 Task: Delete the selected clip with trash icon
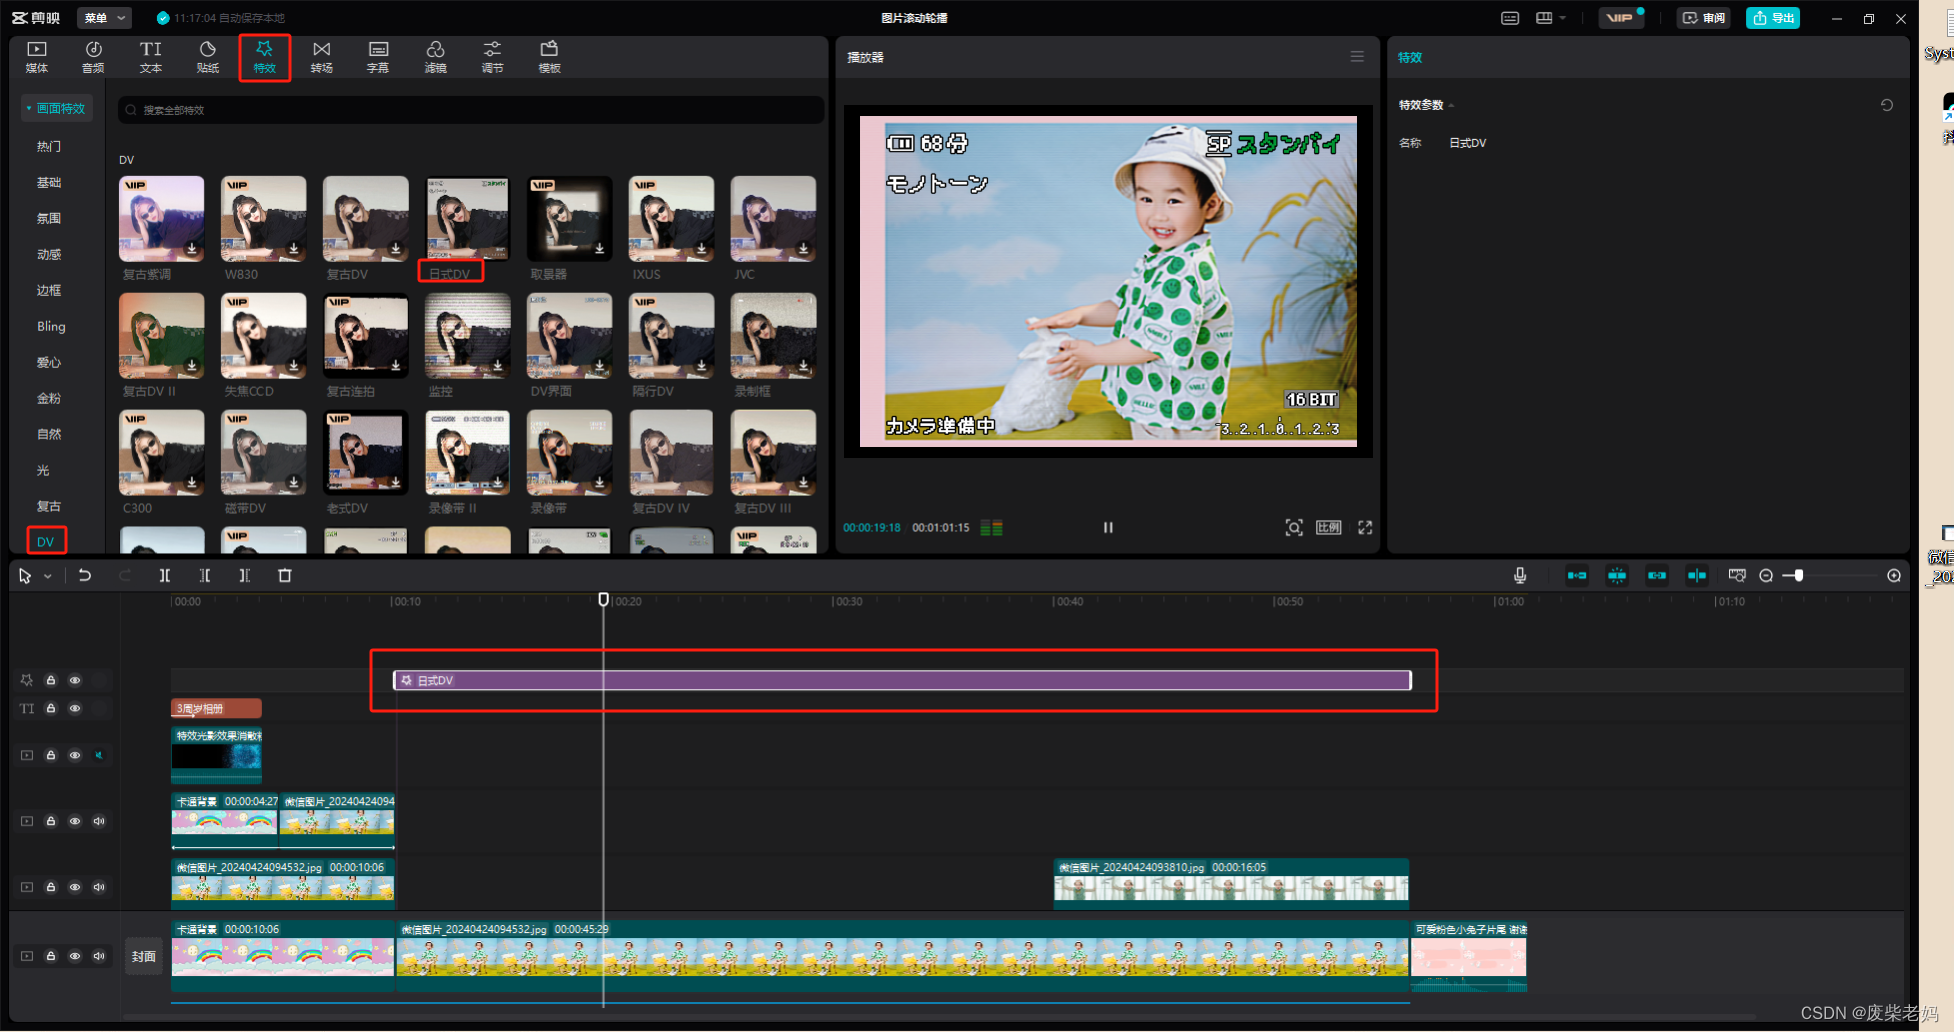pos(285,576)
